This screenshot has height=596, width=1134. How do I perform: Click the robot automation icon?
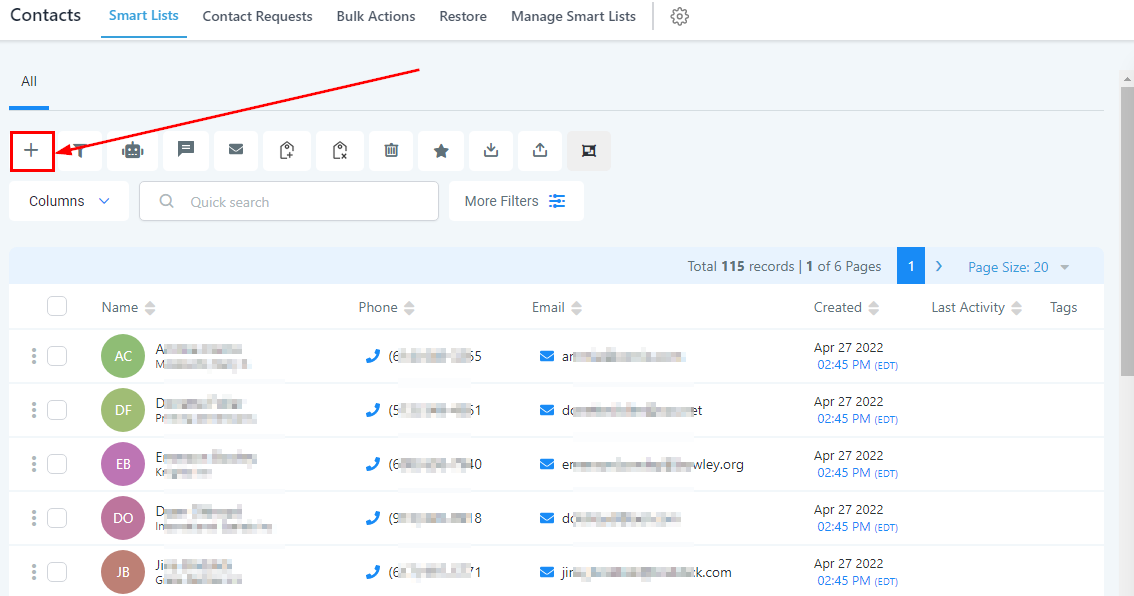coord(133,150)
